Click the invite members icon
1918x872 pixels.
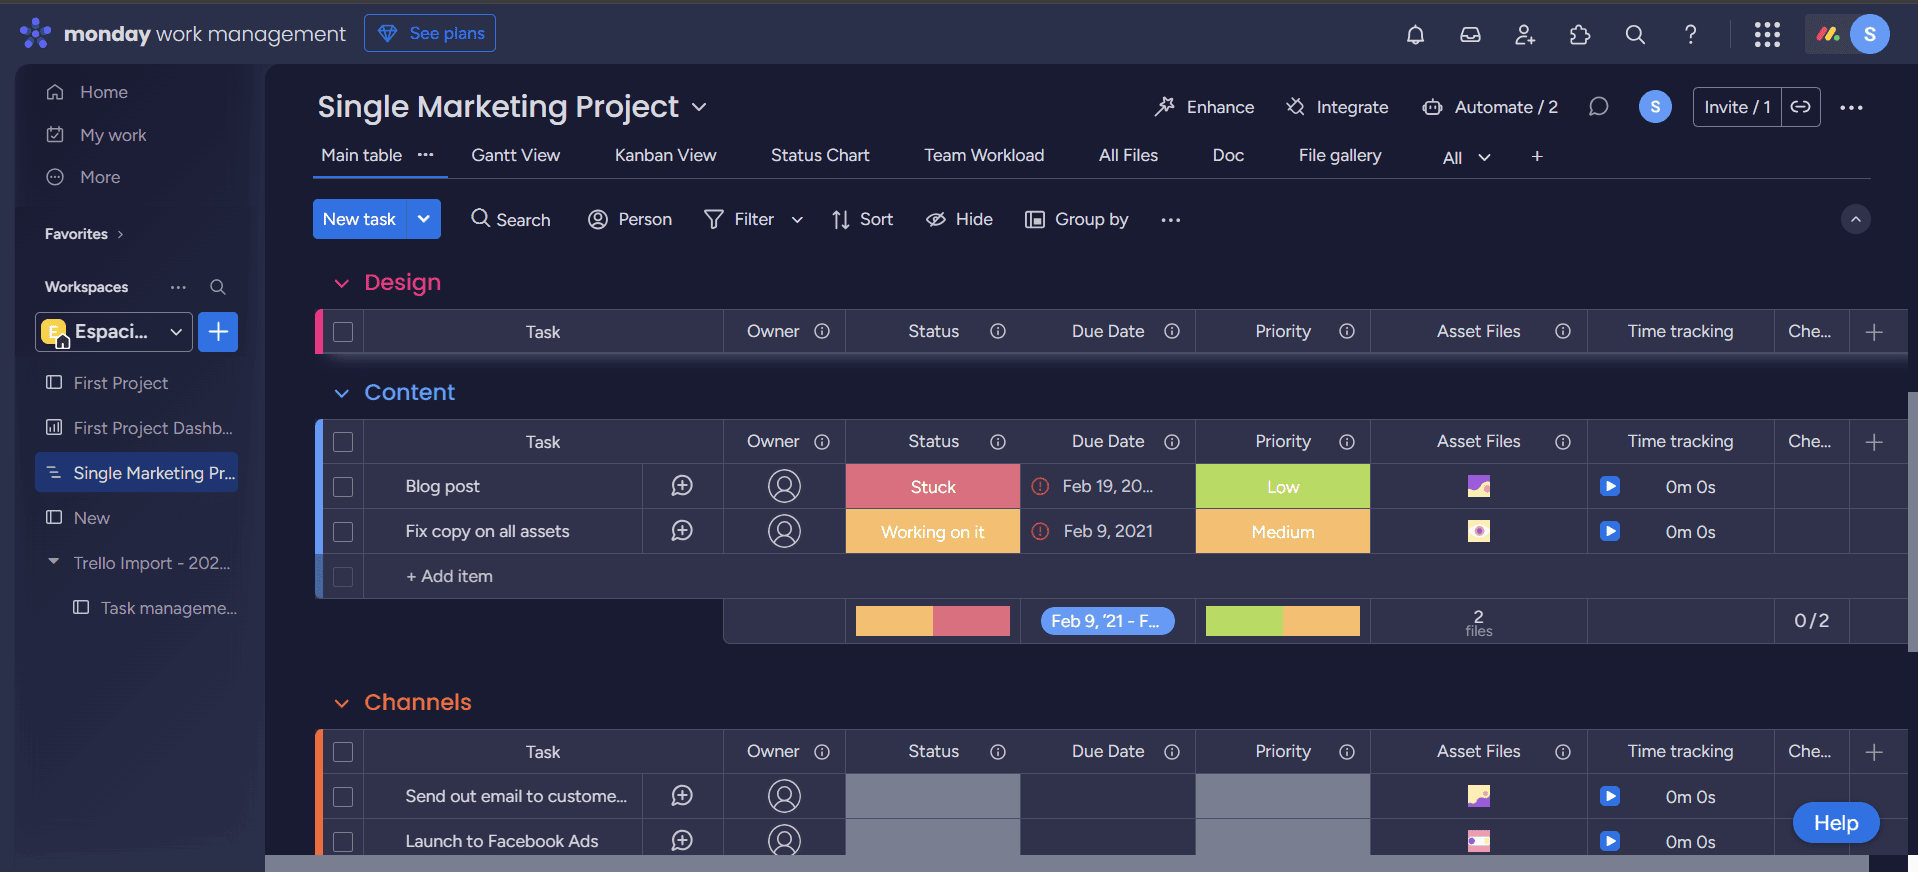click(x=1525, y=35)
